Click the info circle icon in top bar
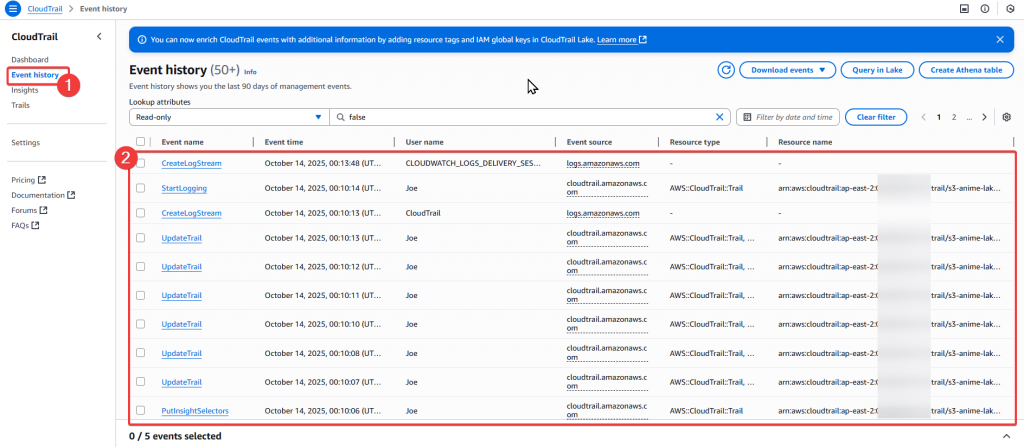The image size is (1024, 447). tap(985, 9)
